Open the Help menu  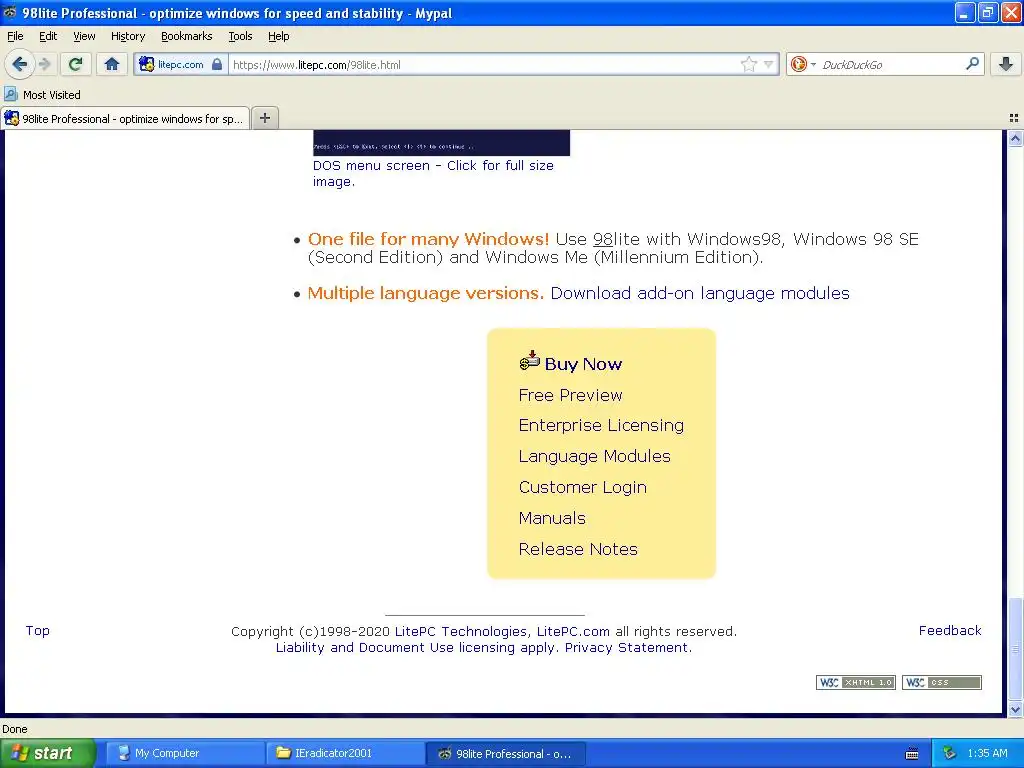click(x=279, y=36)
